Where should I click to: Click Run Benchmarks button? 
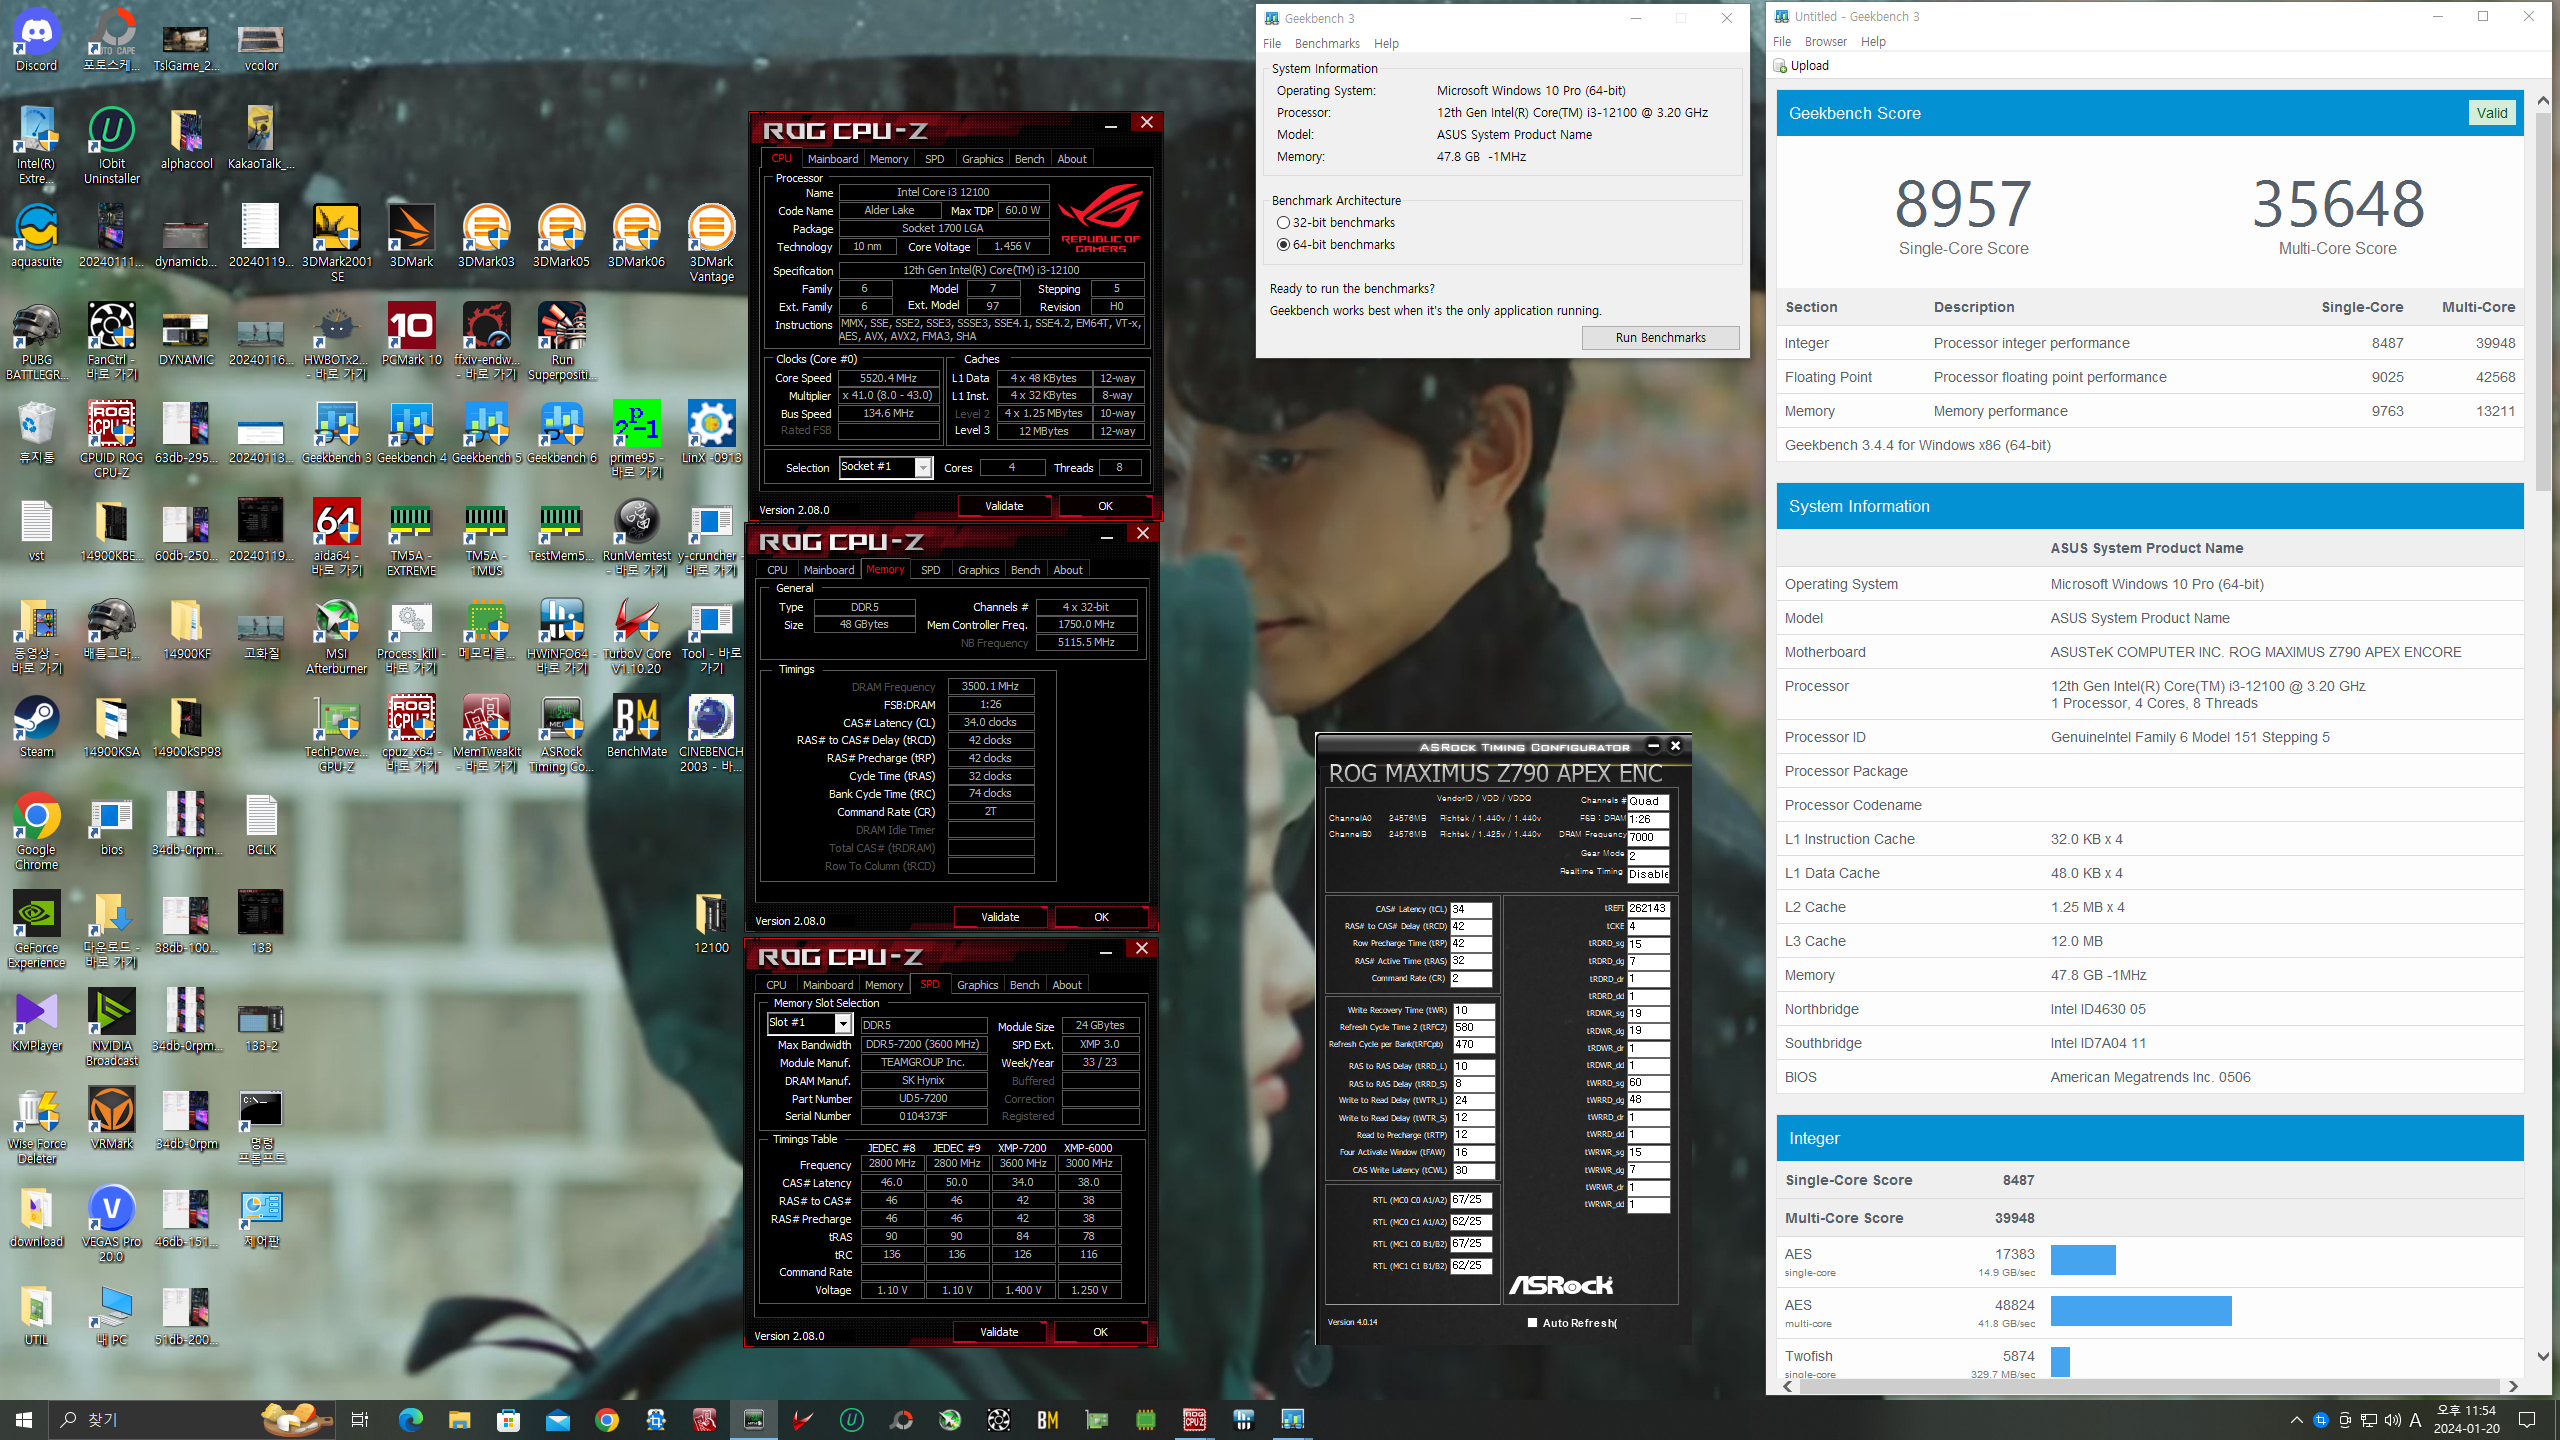[x=1660, y=337]
